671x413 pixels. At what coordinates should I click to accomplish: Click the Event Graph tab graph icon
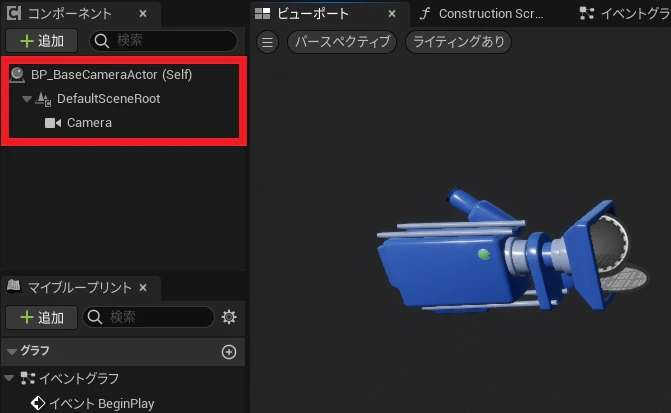[587, 14]
